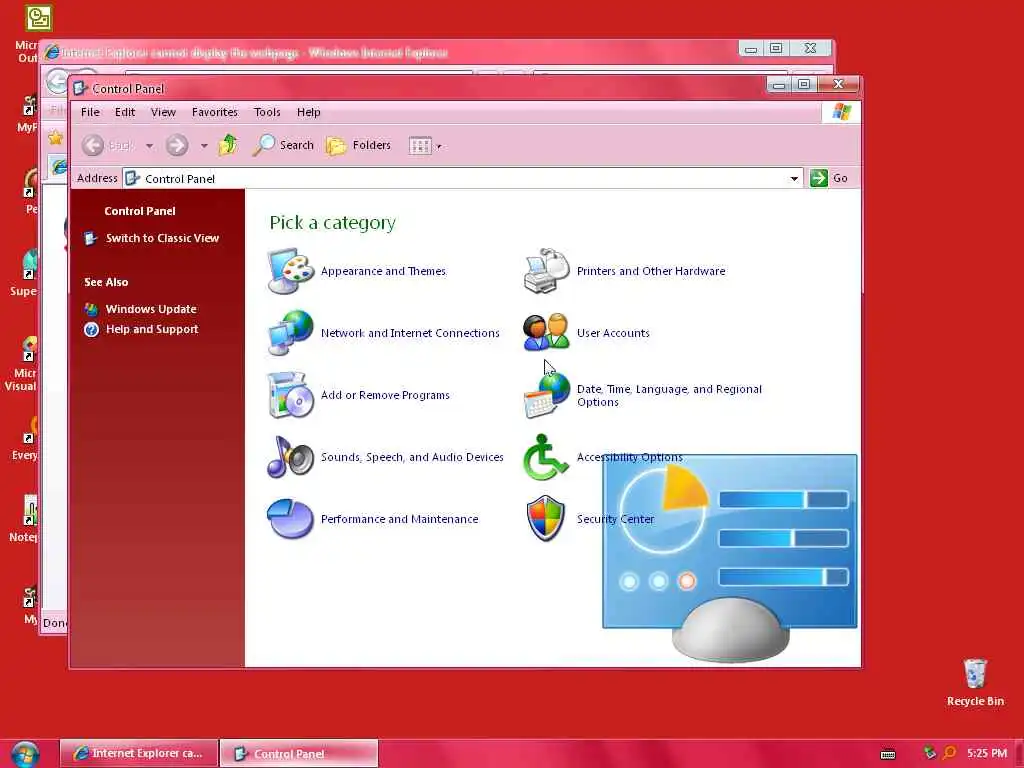Open Security Center shield icon
This screenshot has width=1024, height=768.
[x=546, y=519]
